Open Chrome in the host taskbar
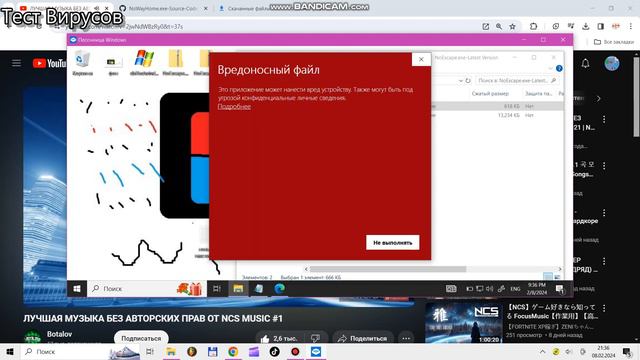 point(233,351)
